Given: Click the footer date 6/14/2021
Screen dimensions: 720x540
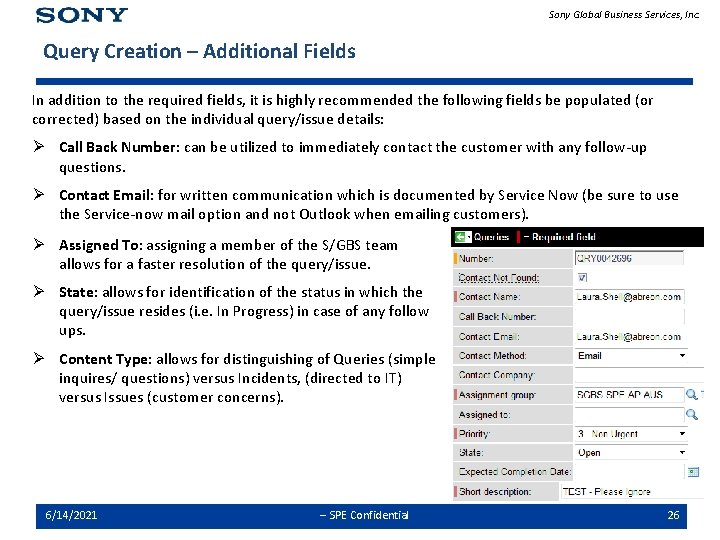Looking at the screenshot, I should point(71,515).
